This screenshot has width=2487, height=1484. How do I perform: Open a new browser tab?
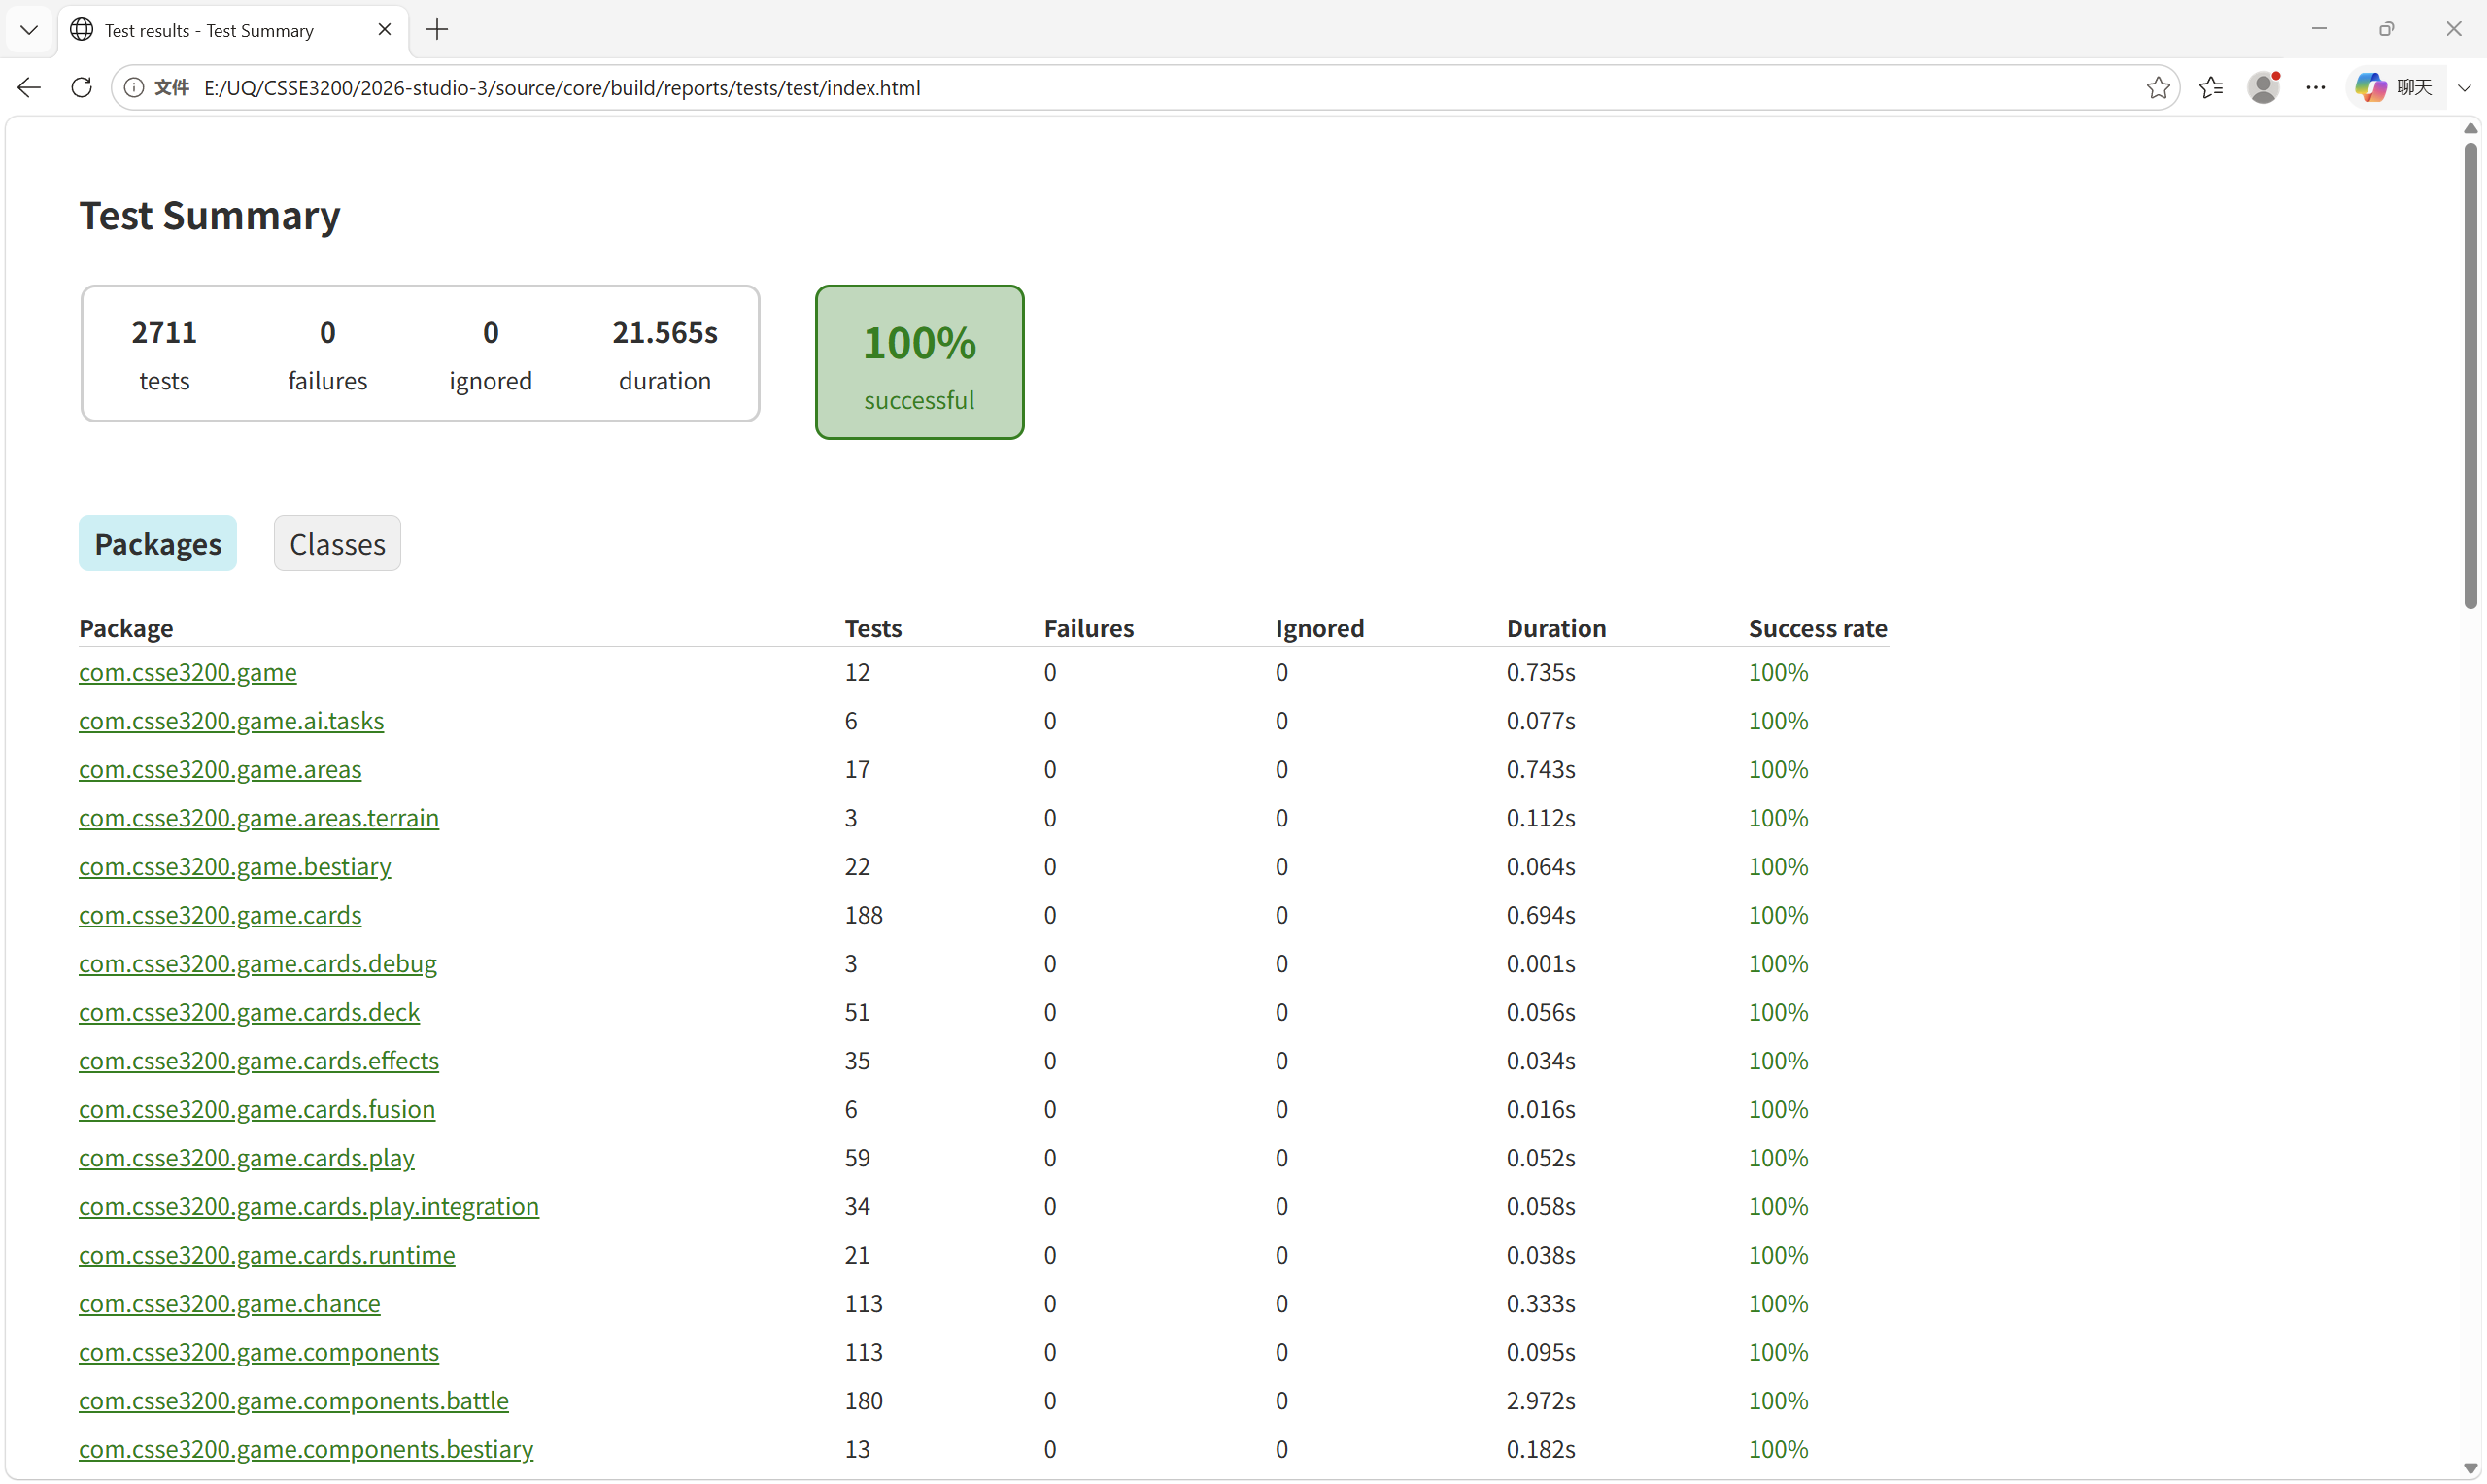click(437, 30)
